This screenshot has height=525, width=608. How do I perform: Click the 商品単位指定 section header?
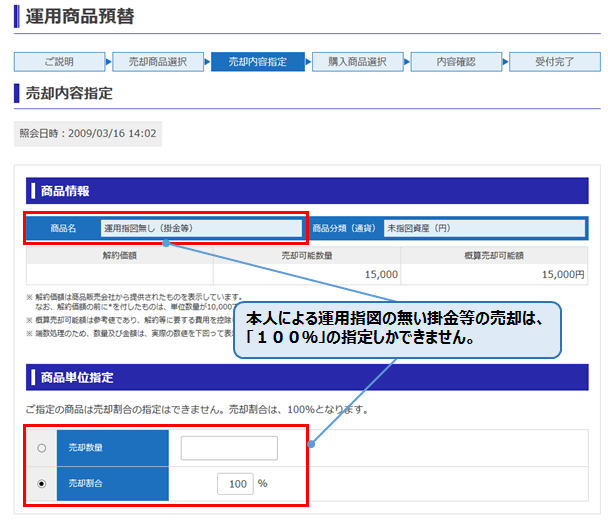[x=307, y=377]
